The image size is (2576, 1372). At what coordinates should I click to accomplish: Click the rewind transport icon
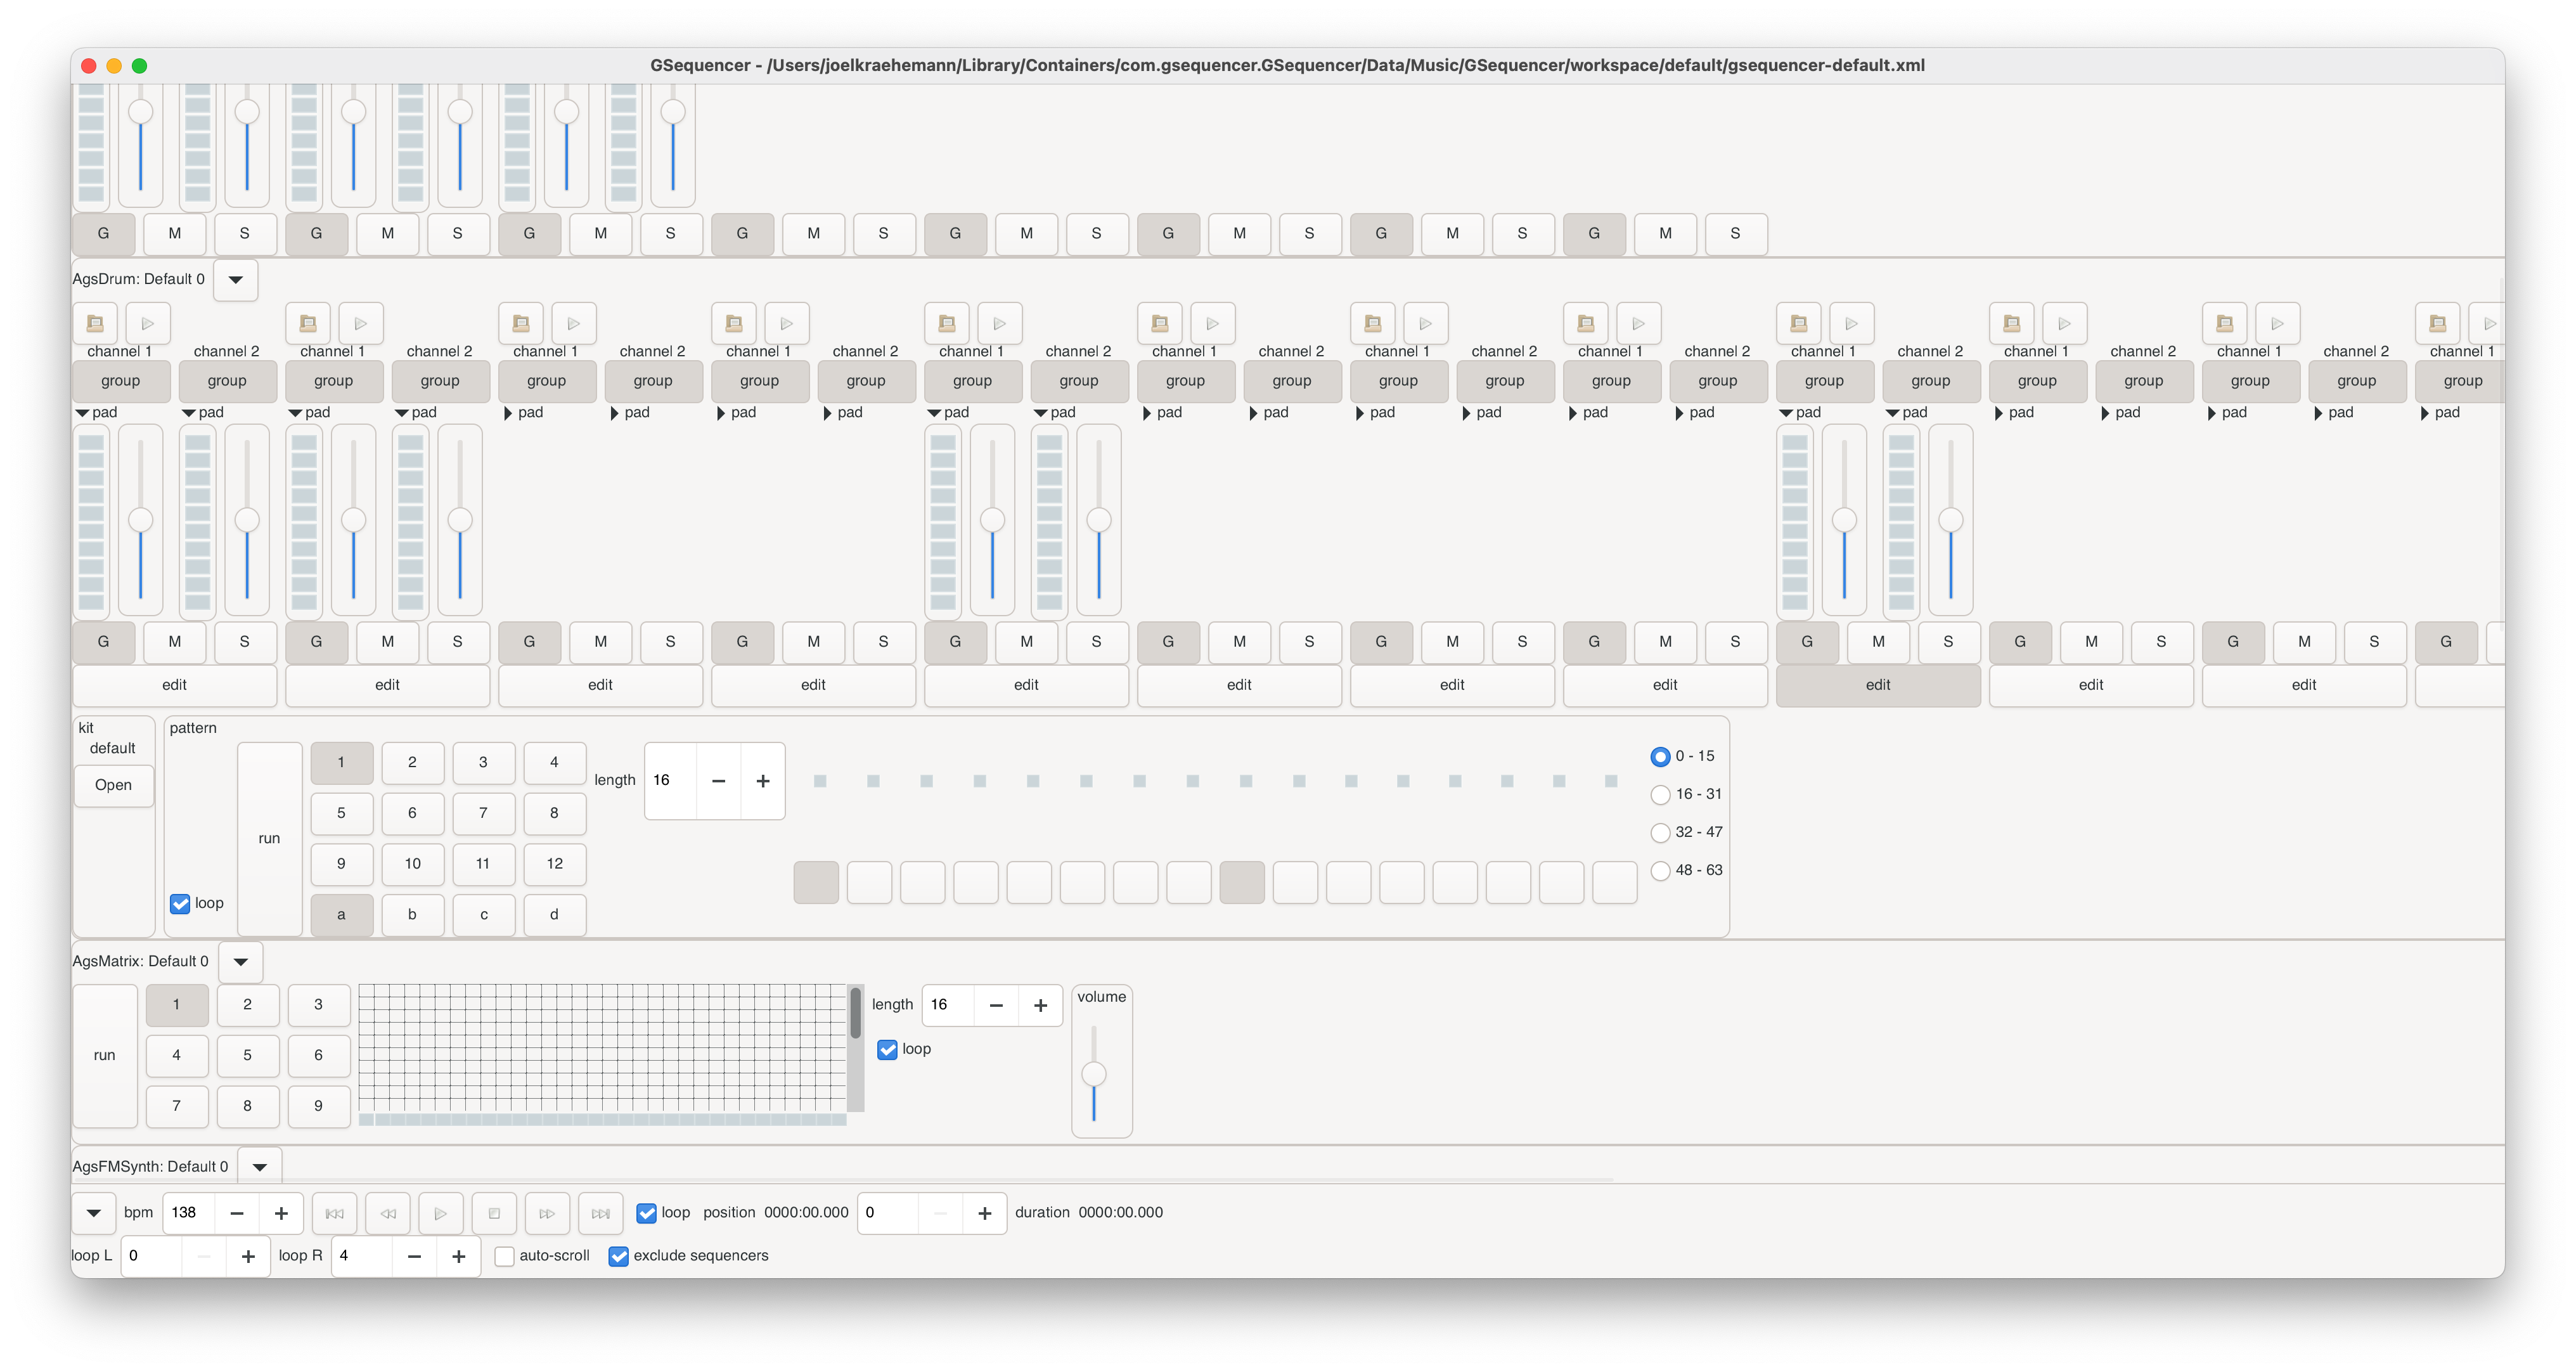click(x=388, y=1213)
